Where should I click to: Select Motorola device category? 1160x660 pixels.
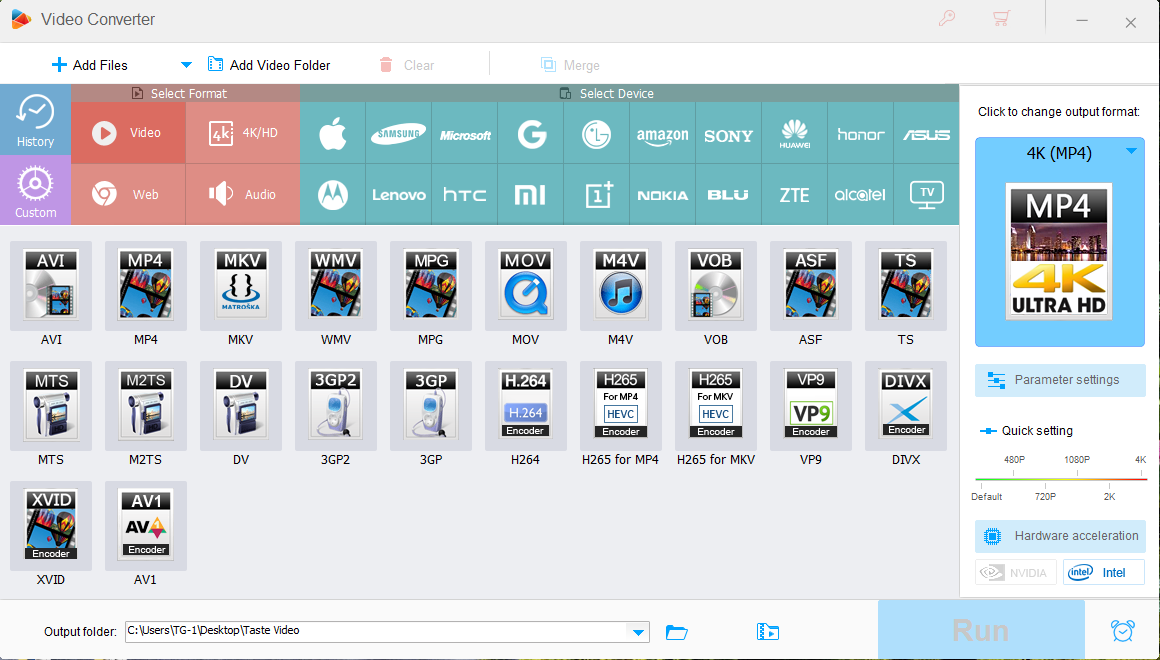333,195
